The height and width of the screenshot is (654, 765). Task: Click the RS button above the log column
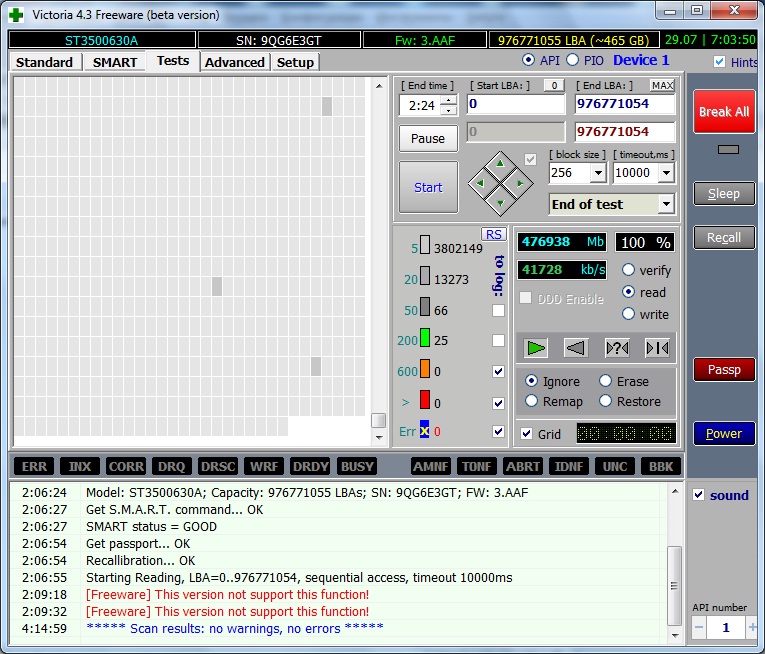[x=493, y=234]
